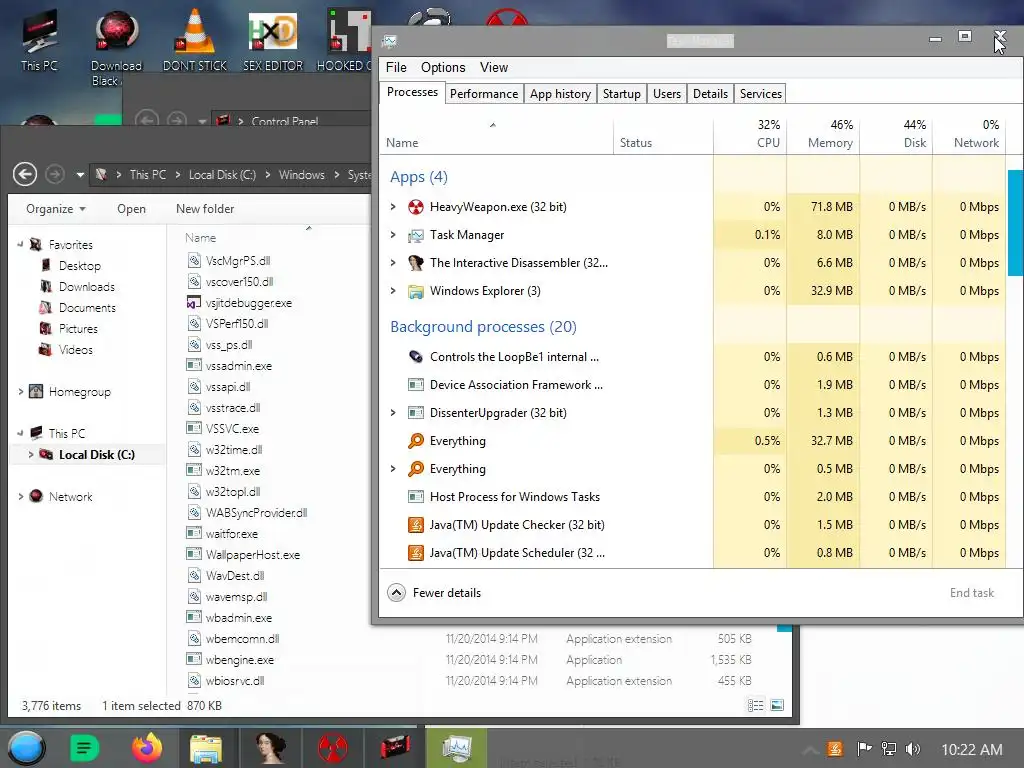Open the View menu in Task Manager
Viewport: 1024px width, 768px height.
494,67
